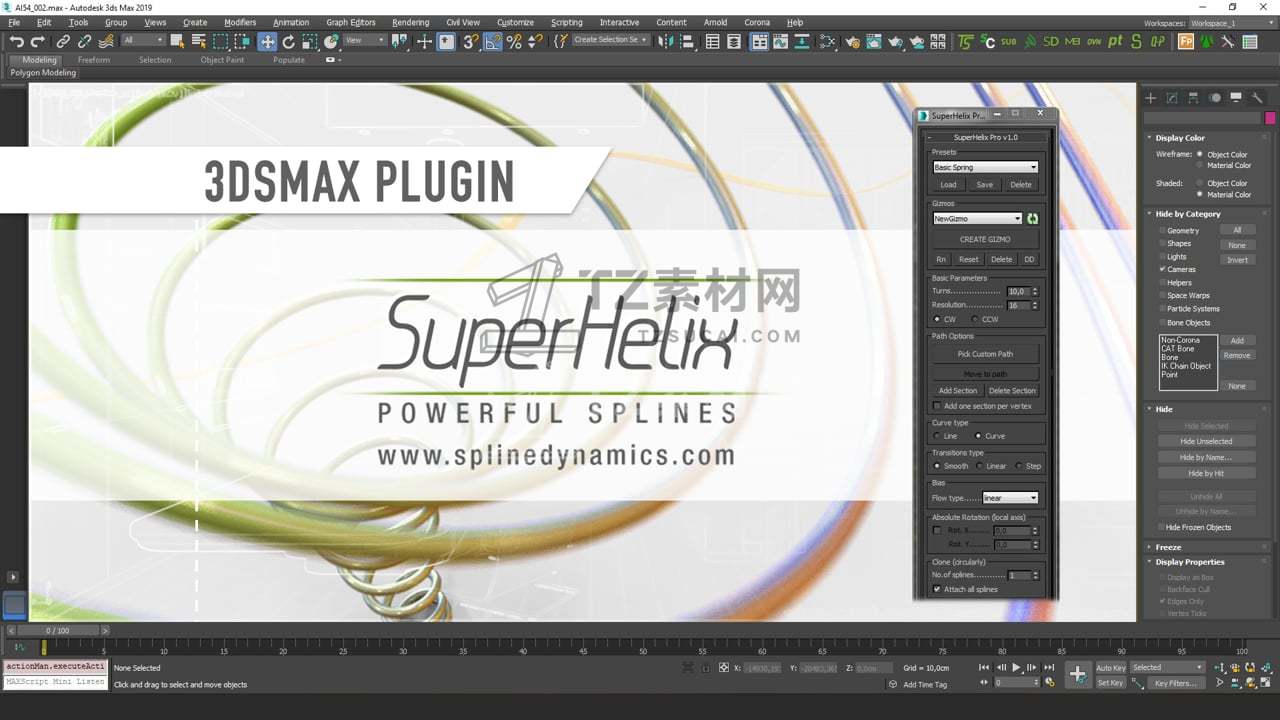Open Select by Name list icon
This screenshot has width=1280, height=720.
(198, 41)
